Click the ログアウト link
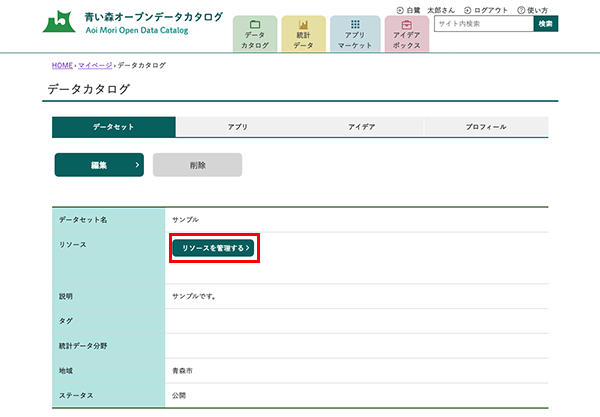 pyautogui.click(x=486, y=10)
